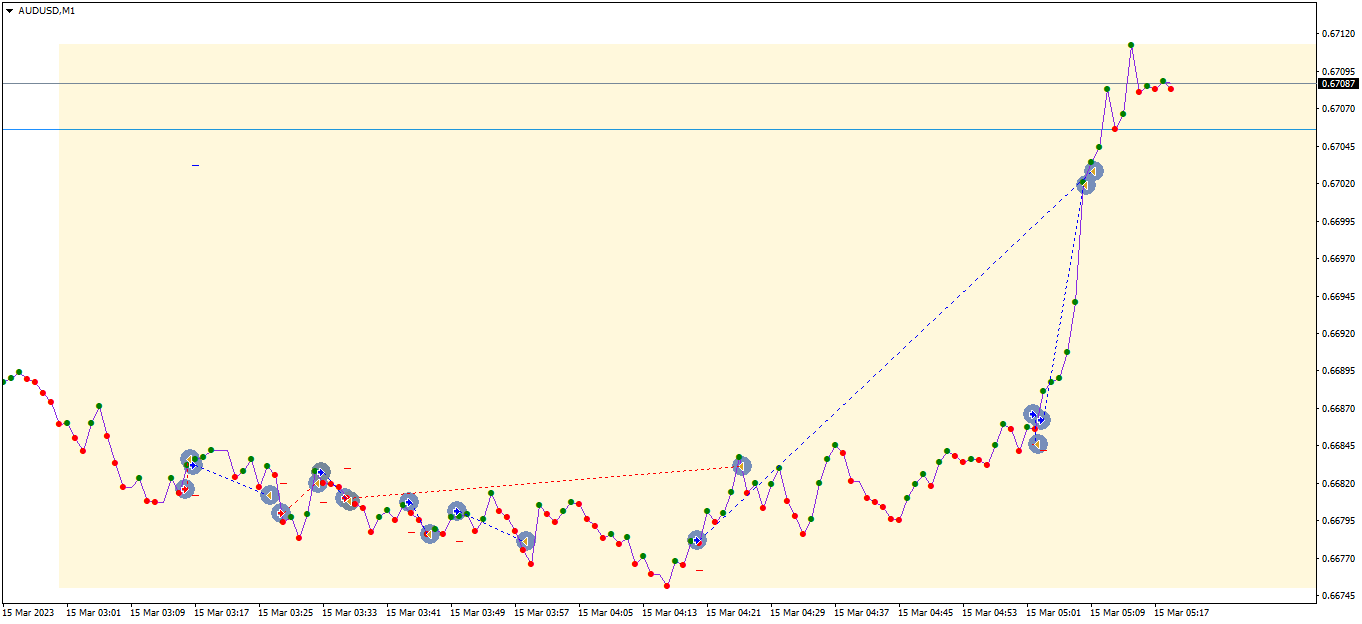The width and height of the screenshot is (1362, 624).
Task: Click the blue buy-arrow trade marker near 04:13
Action: coord(697,540)
